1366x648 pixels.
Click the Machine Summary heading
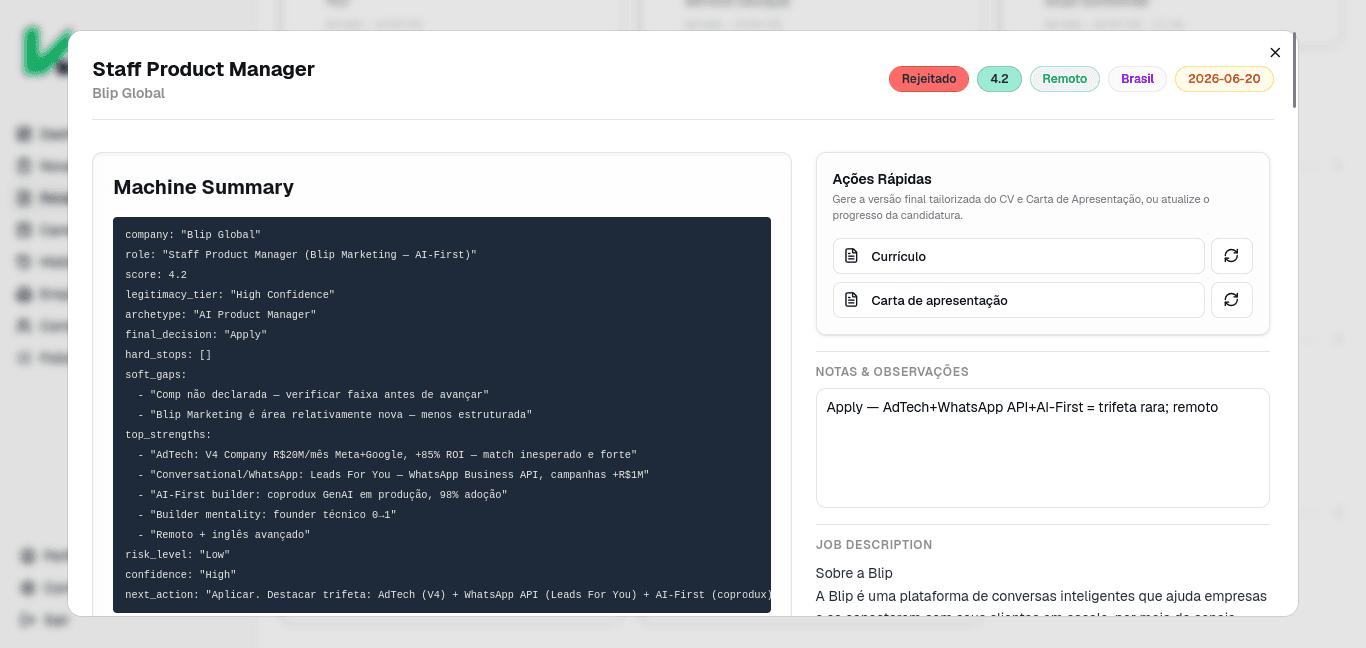[204, 187]
